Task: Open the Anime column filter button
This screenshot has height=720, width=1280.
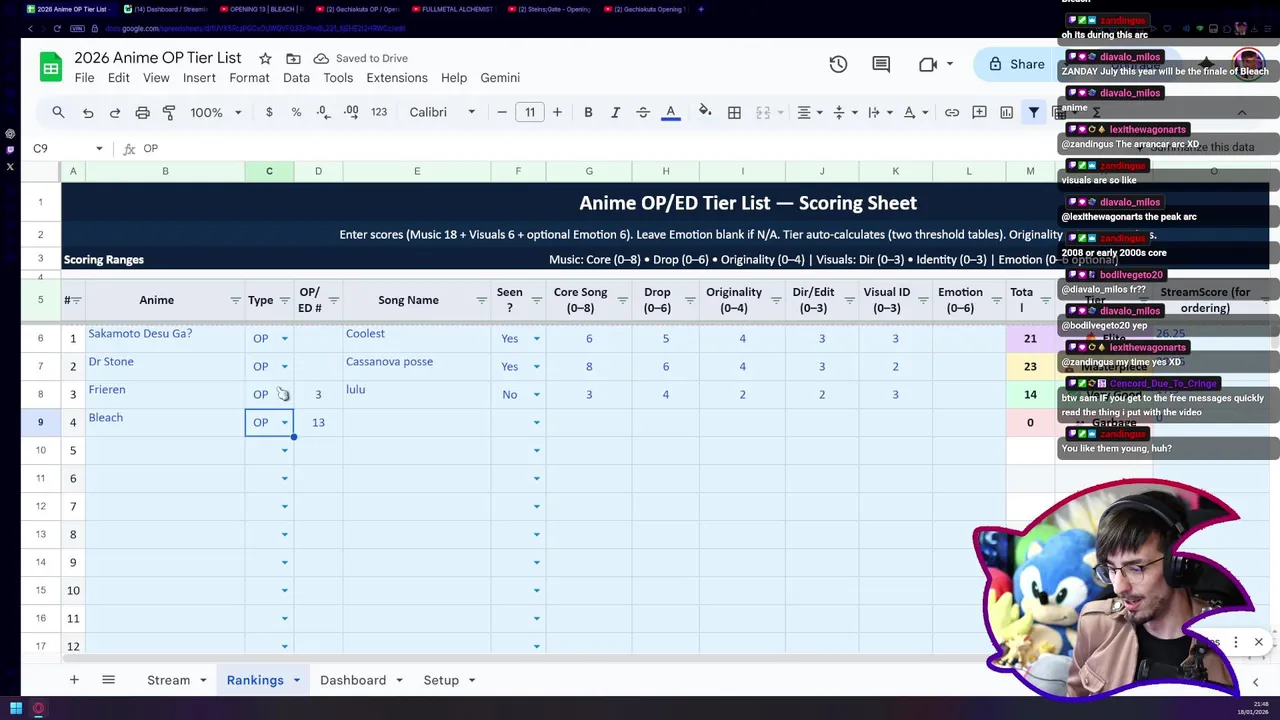Action: tap(235, 300)
